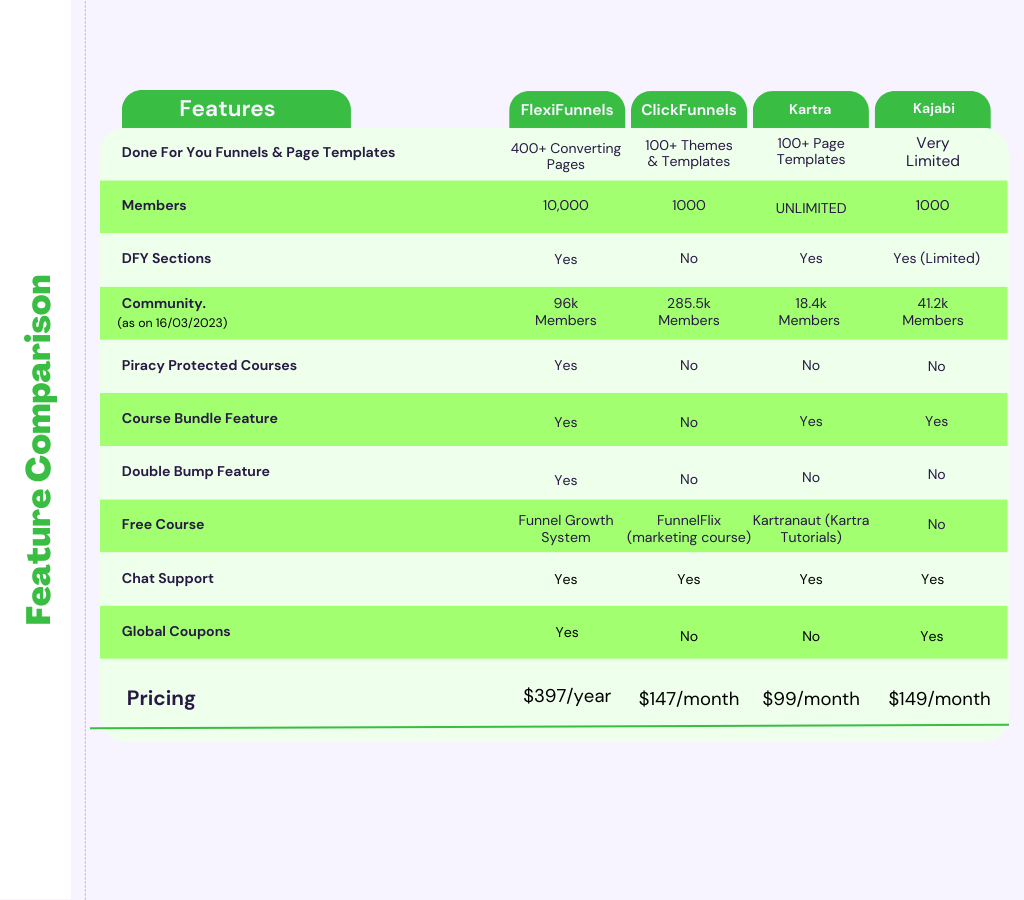Click ClickFunnels' Yes for Chat Support

tap(689, 579)
